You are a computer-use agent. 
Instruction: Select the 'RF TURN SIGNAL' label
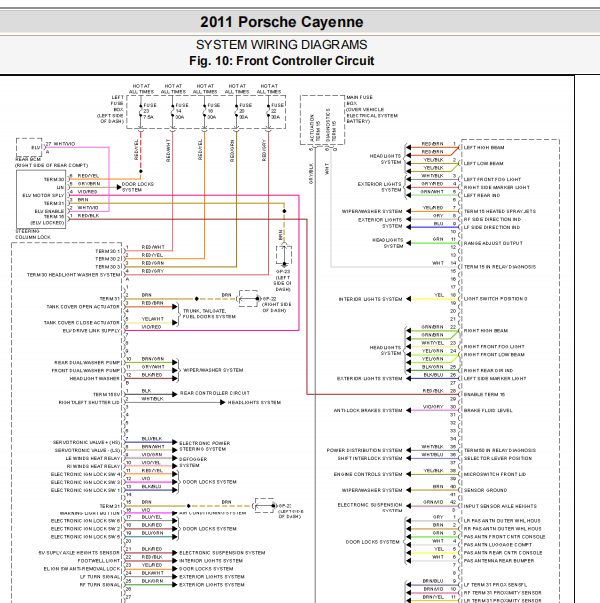100,585
